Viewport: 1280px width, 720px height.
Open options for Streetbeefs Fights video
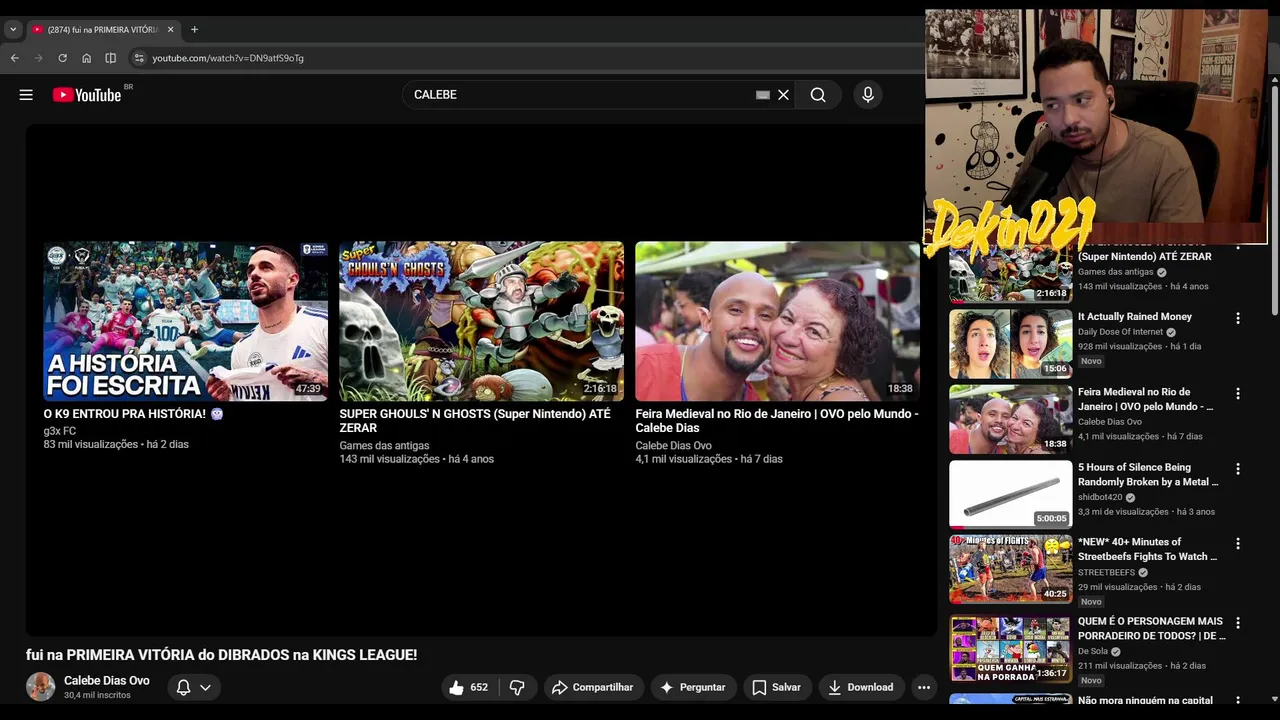1238,543
